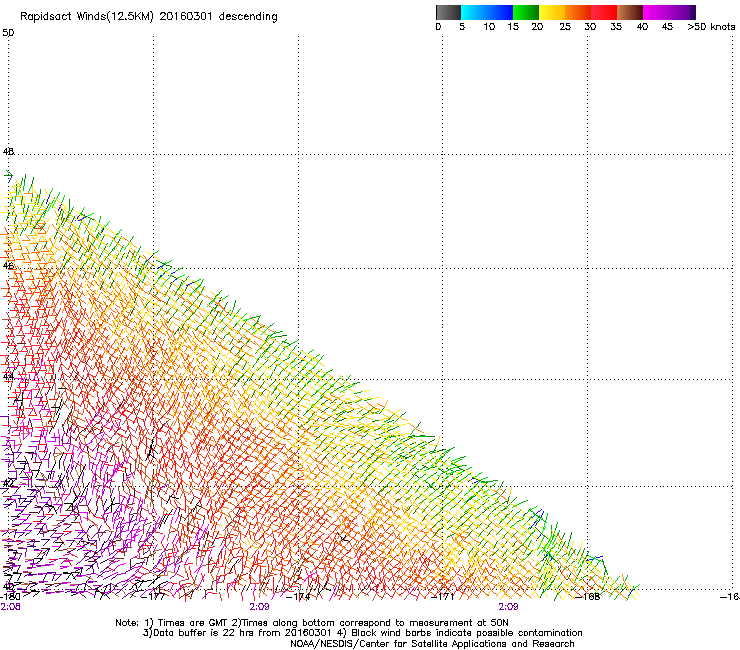The image size is (740, 650).
Task: Click latitude axis label '42'
Action: [x=8, y=483]
